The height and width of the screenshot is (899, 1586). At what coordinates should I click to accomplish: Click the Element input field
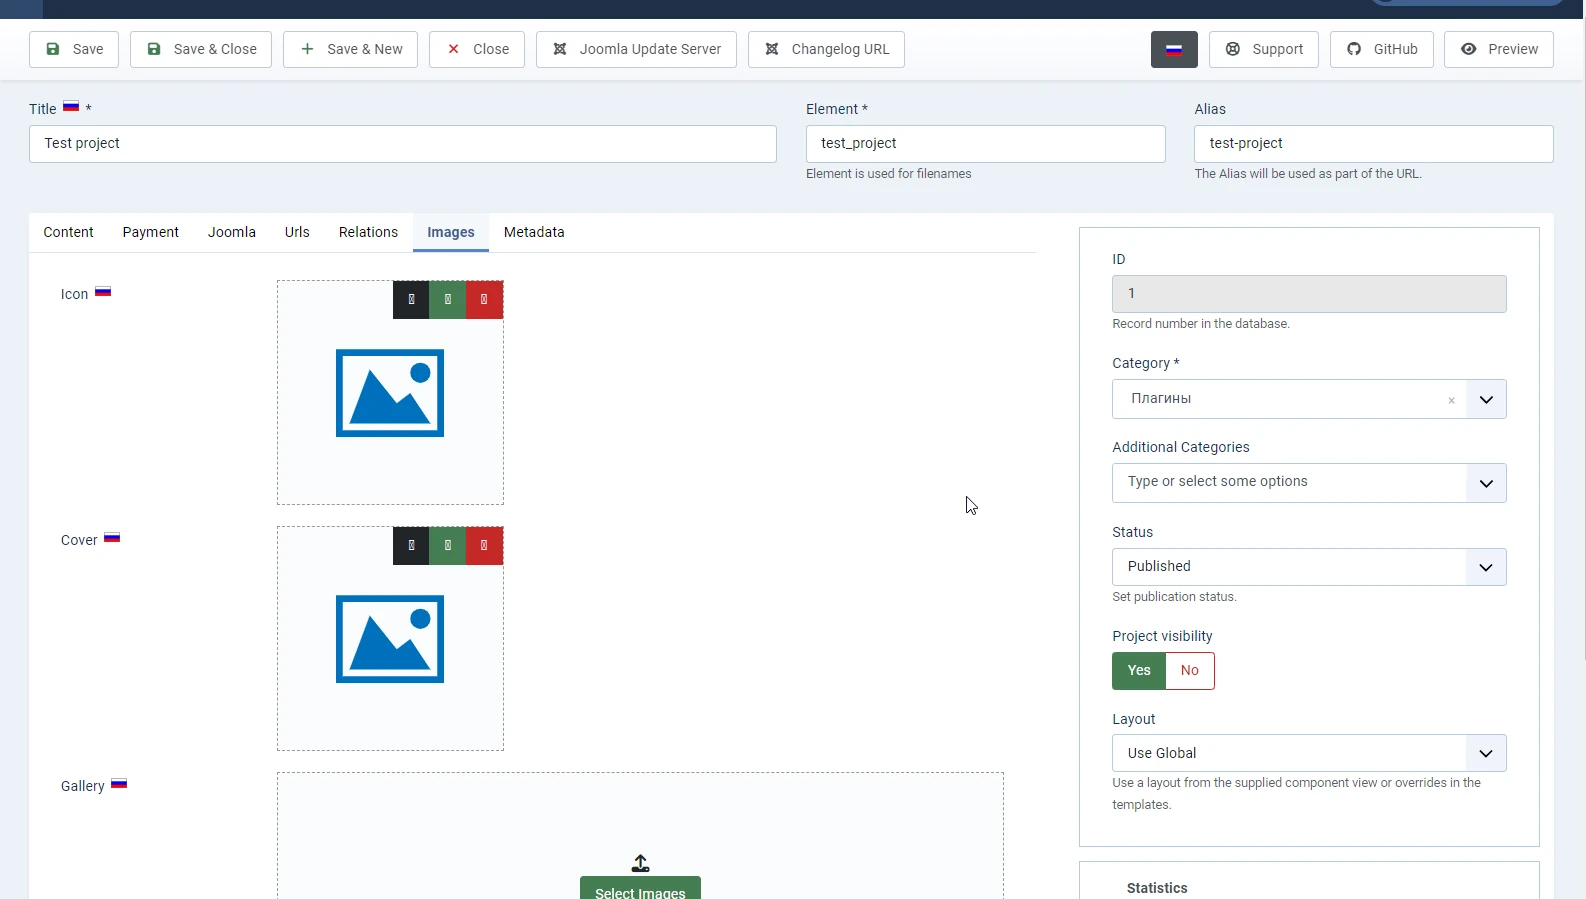tap(986, 144)
